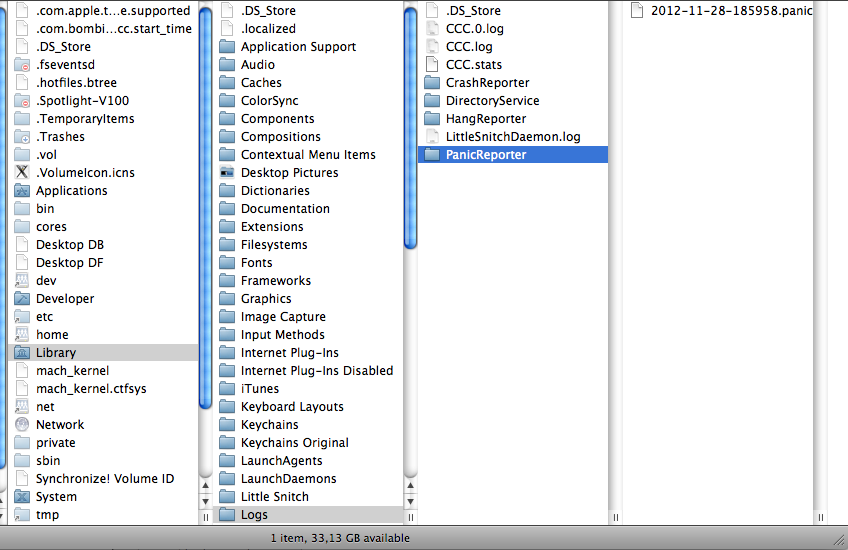Open the ColorSync folder
This screenshot has width=848, height=550.
click(308, 101)
